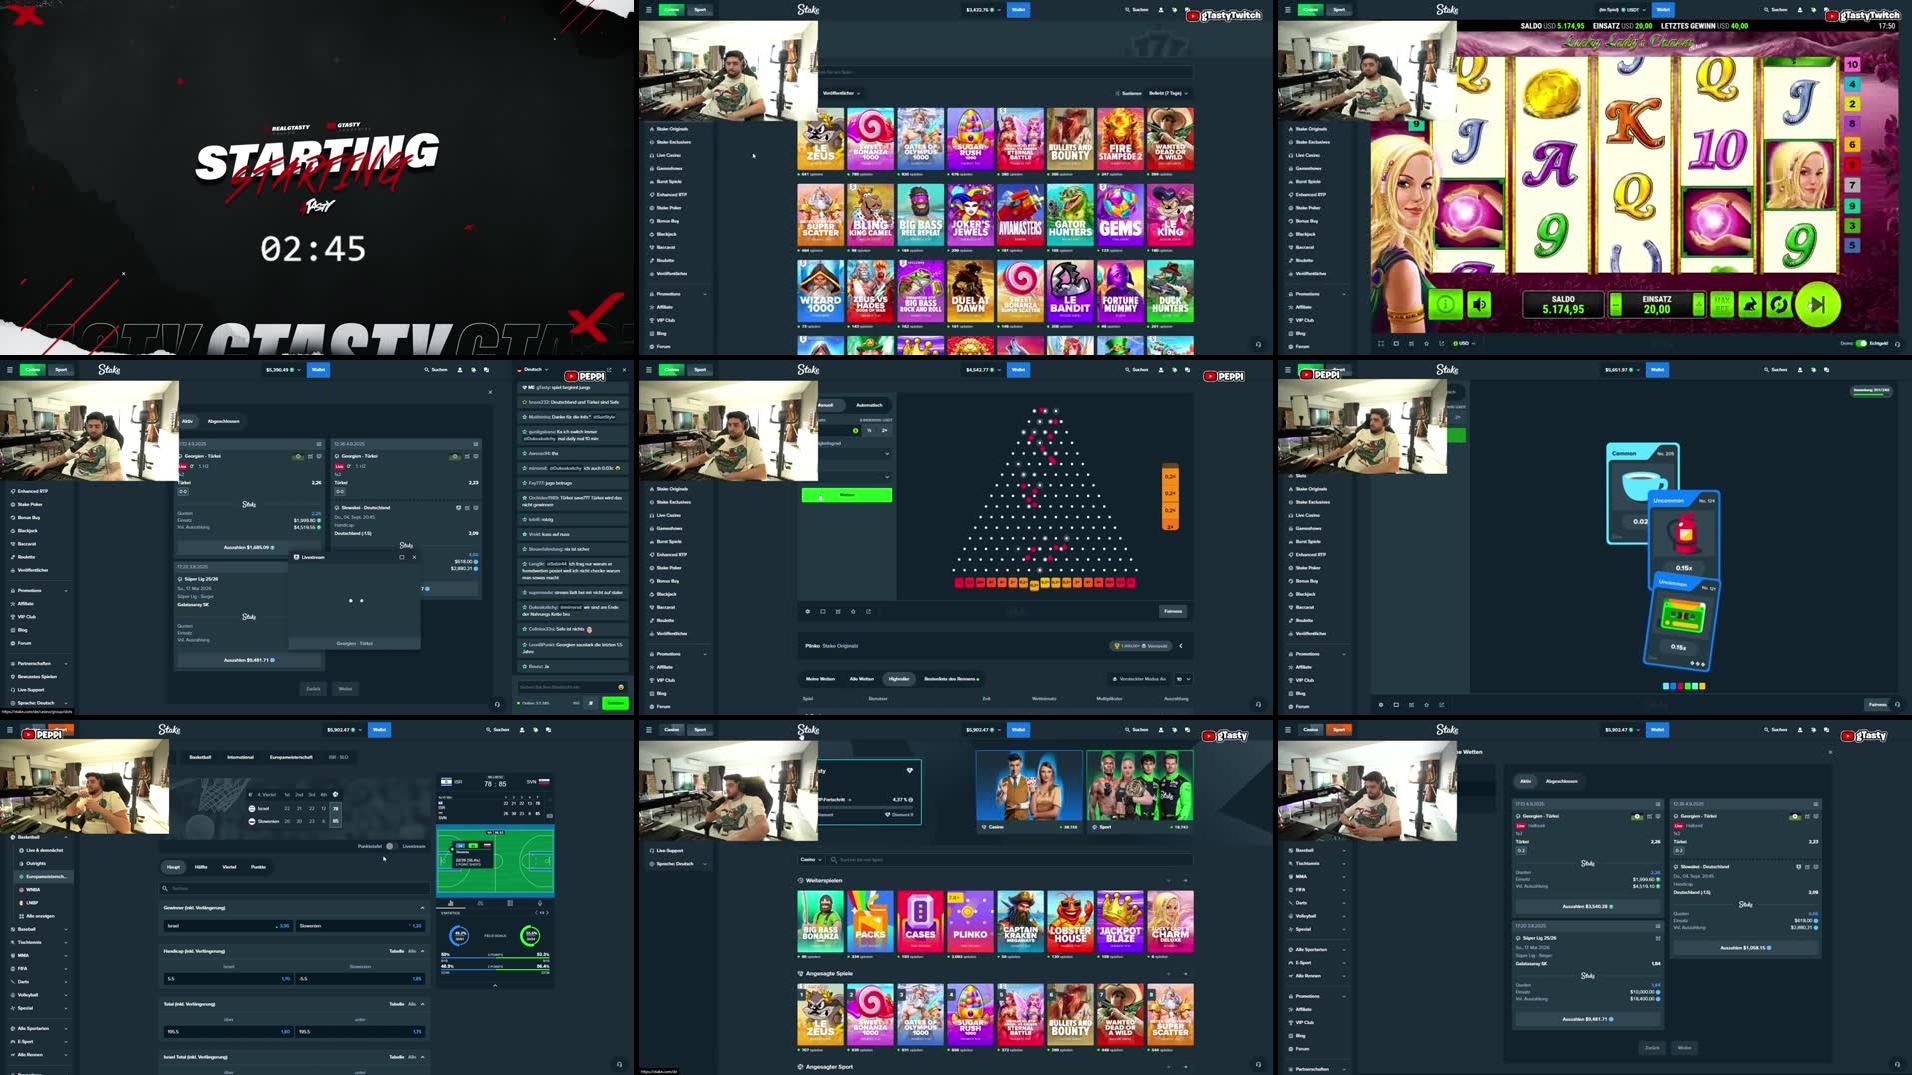Screen dimensions: 1912x1075
Task: Open the emoji picker in the chat input
Action: point(620,687)
